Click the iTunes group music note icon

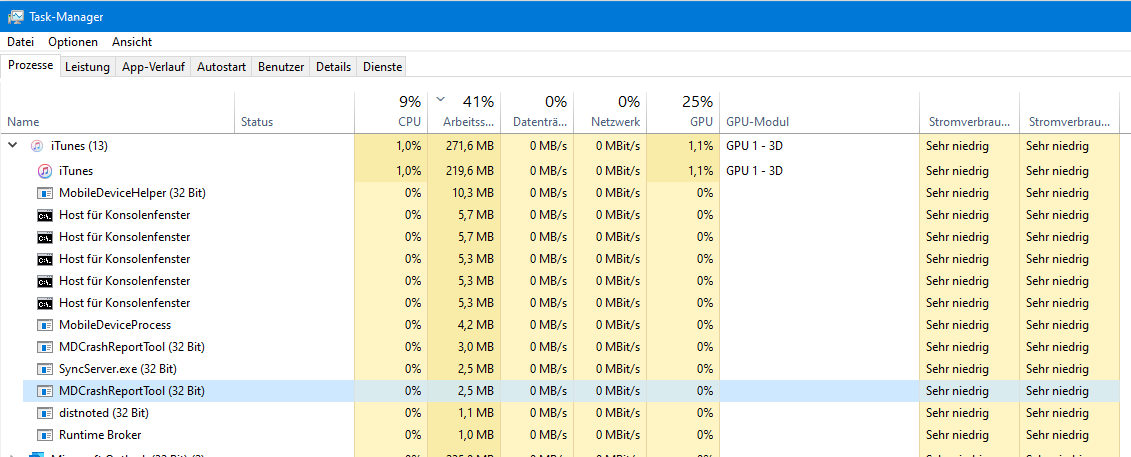[x=37, y=147]
